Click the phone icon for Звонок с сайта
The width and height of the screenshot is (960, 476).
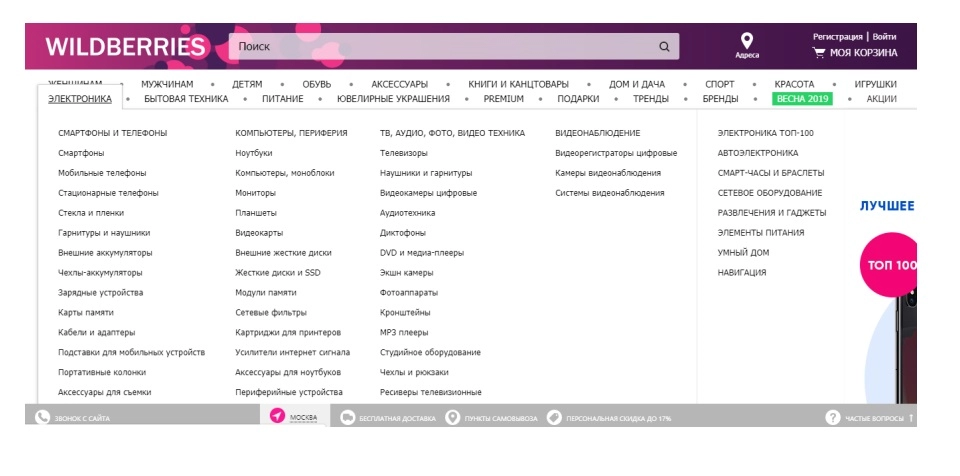click(42, 418)
